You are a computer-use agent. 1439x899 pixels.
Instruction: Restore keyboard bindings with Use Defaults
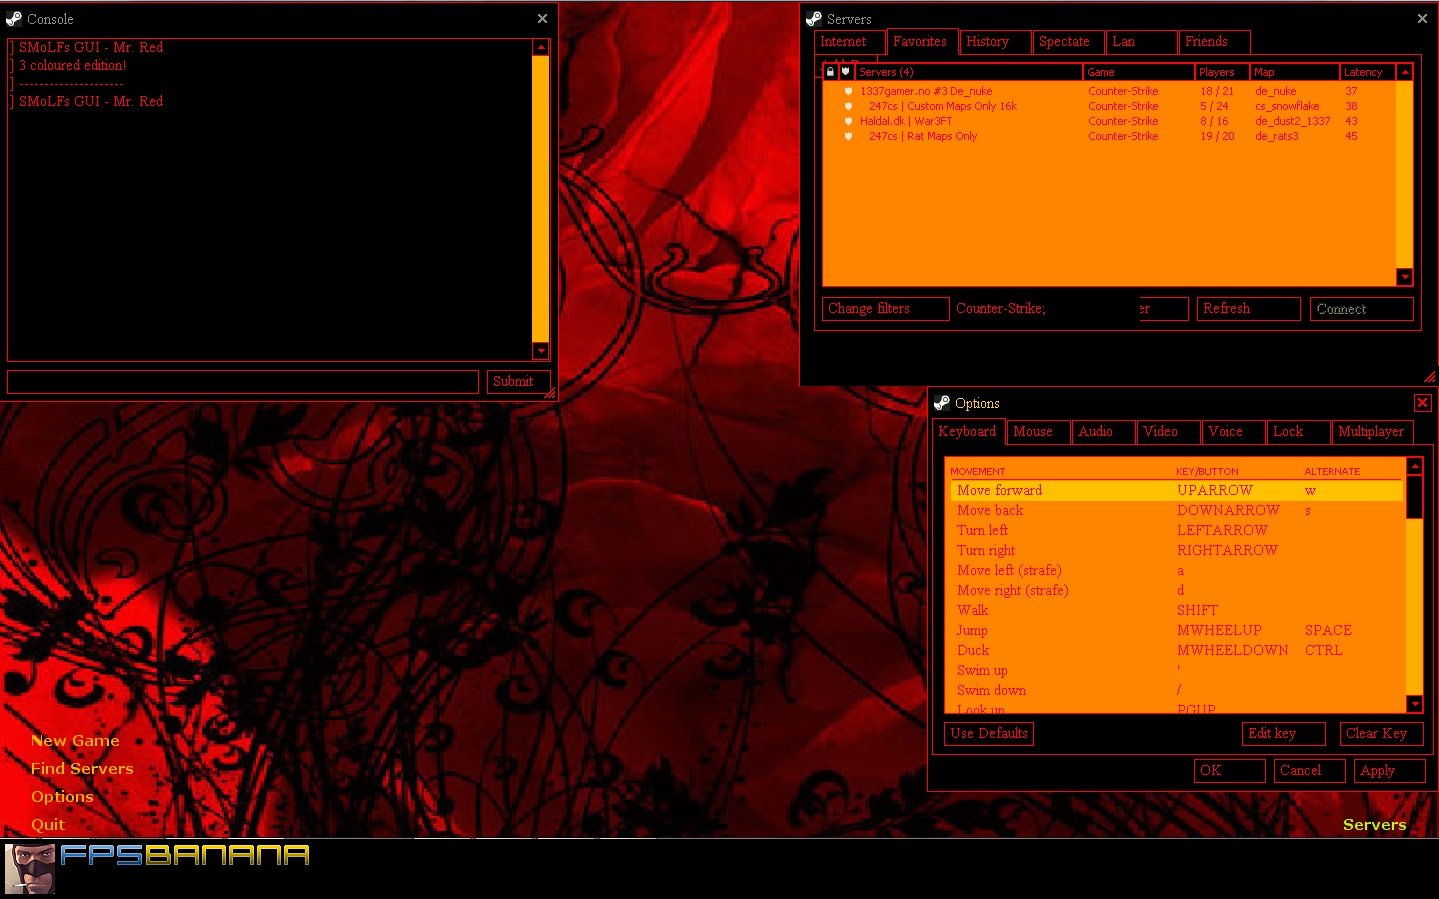[x=988, y=733]
